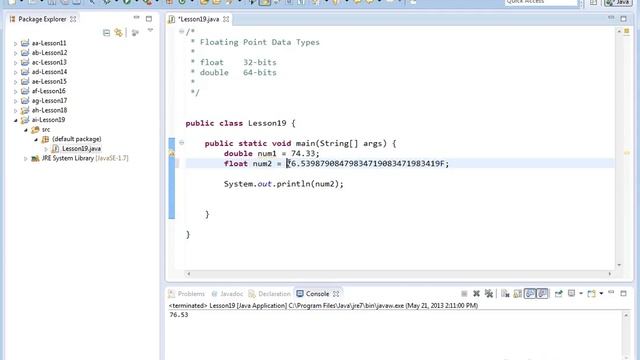Image resolution: width=640 pixels, height=360 pixels.
Task: Click the float num2 value in code
Action: point(367,164)
